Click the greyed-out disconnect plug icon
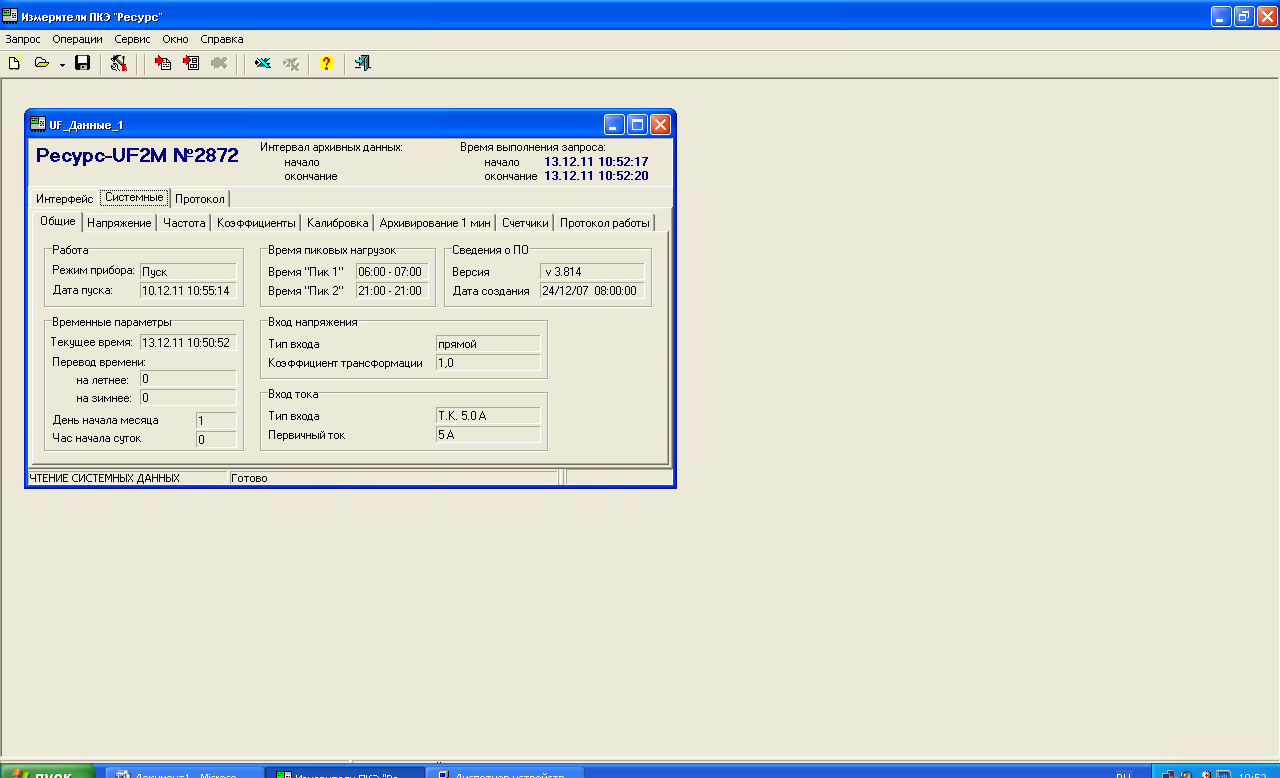This screenshot has width=1280, height=778. tap(291, 63)
